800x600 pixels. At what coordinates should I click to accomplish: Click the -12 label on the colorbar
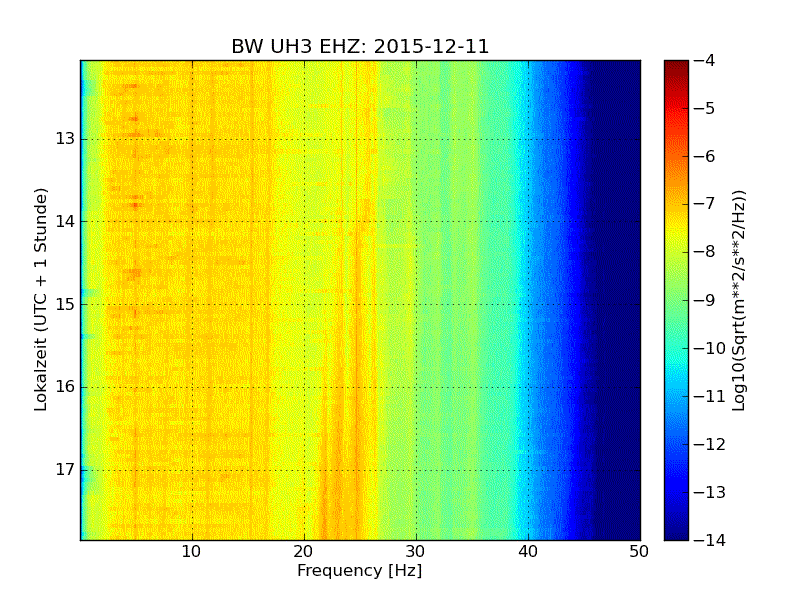[x=710, y=444]
